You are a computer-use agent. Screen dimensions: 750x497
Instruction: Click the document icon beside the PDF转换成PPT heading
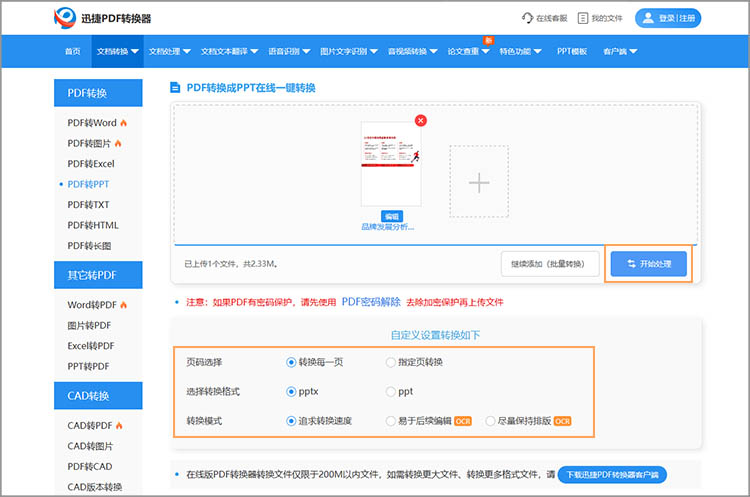(176, 88)
